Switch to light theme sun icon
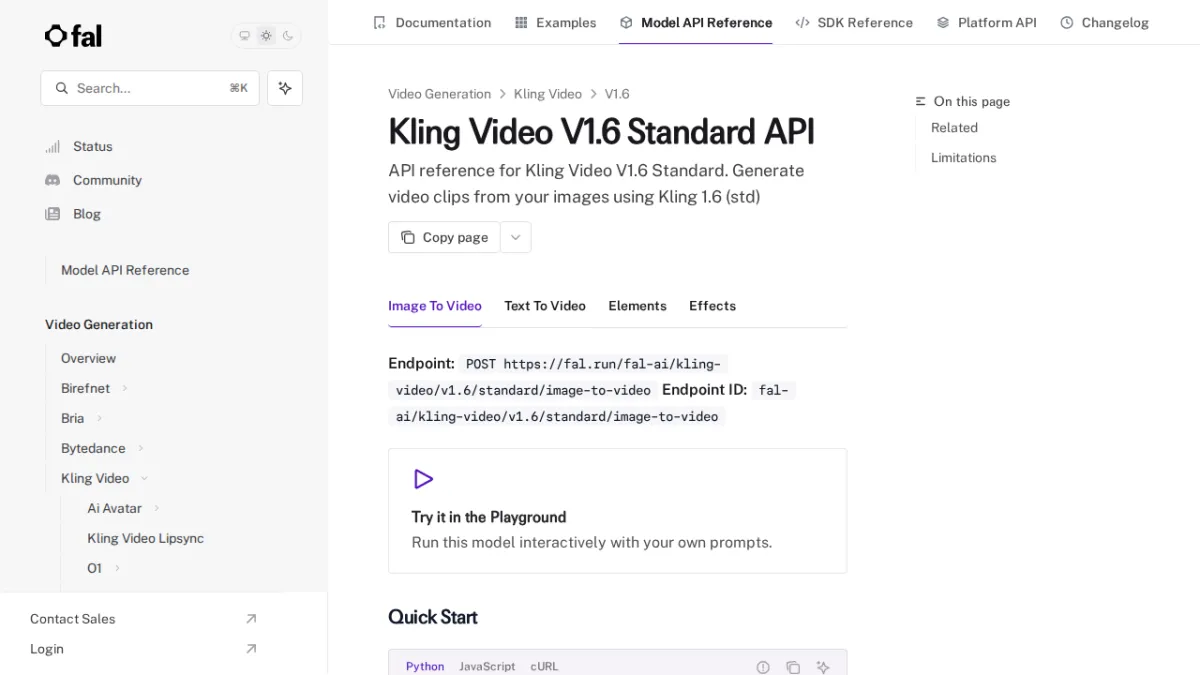 (x=266, y=36)
